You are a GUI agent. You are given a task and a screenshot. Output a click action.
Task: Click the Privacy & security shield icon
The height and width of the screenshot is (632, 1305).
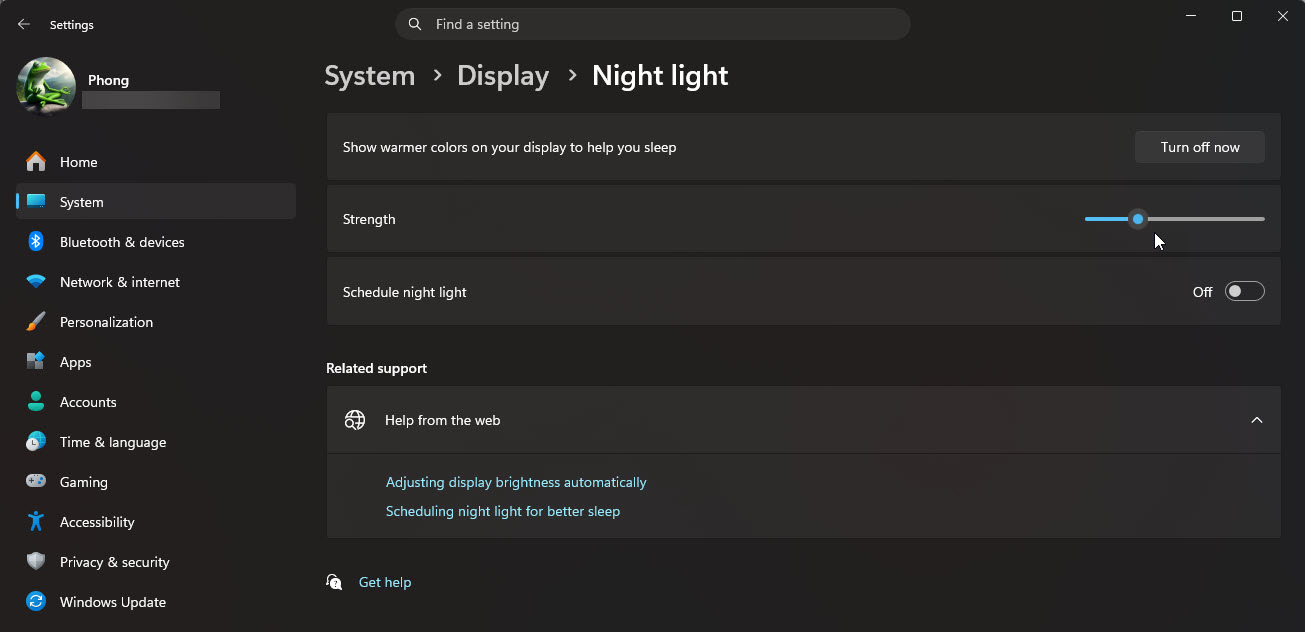click(36, 562)
